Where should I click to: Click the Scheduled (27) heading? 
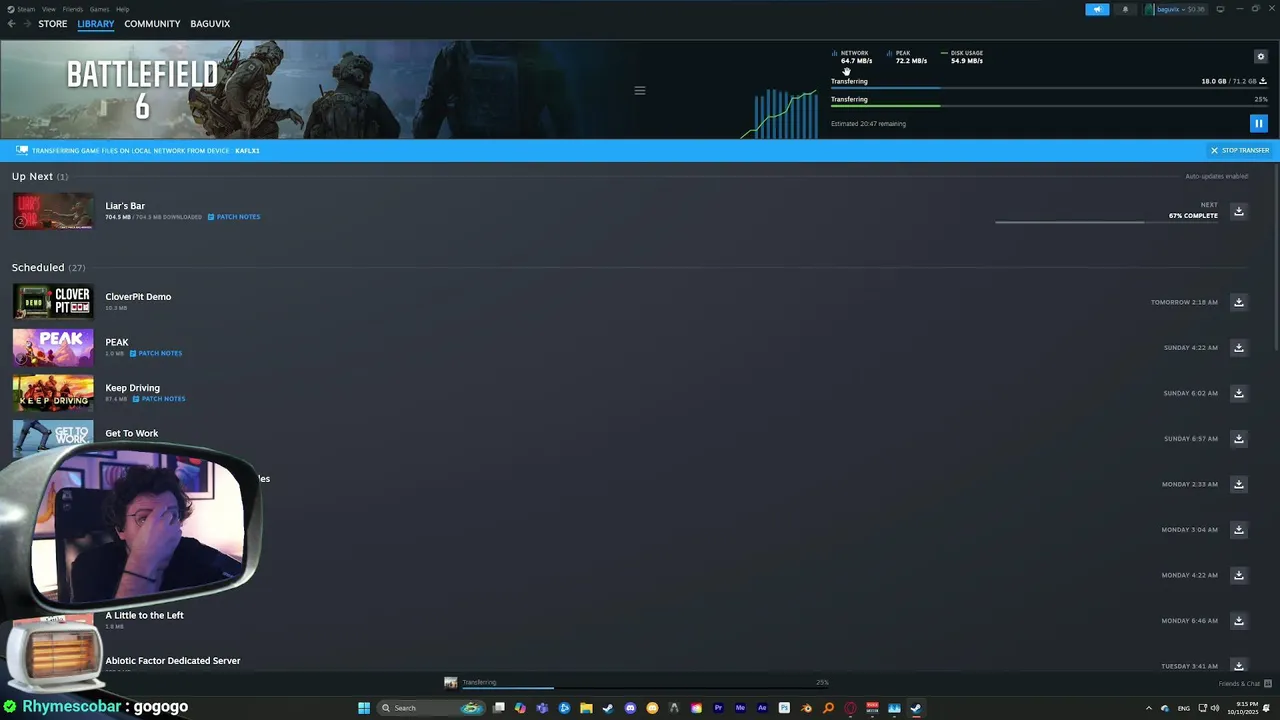[48, 267]
